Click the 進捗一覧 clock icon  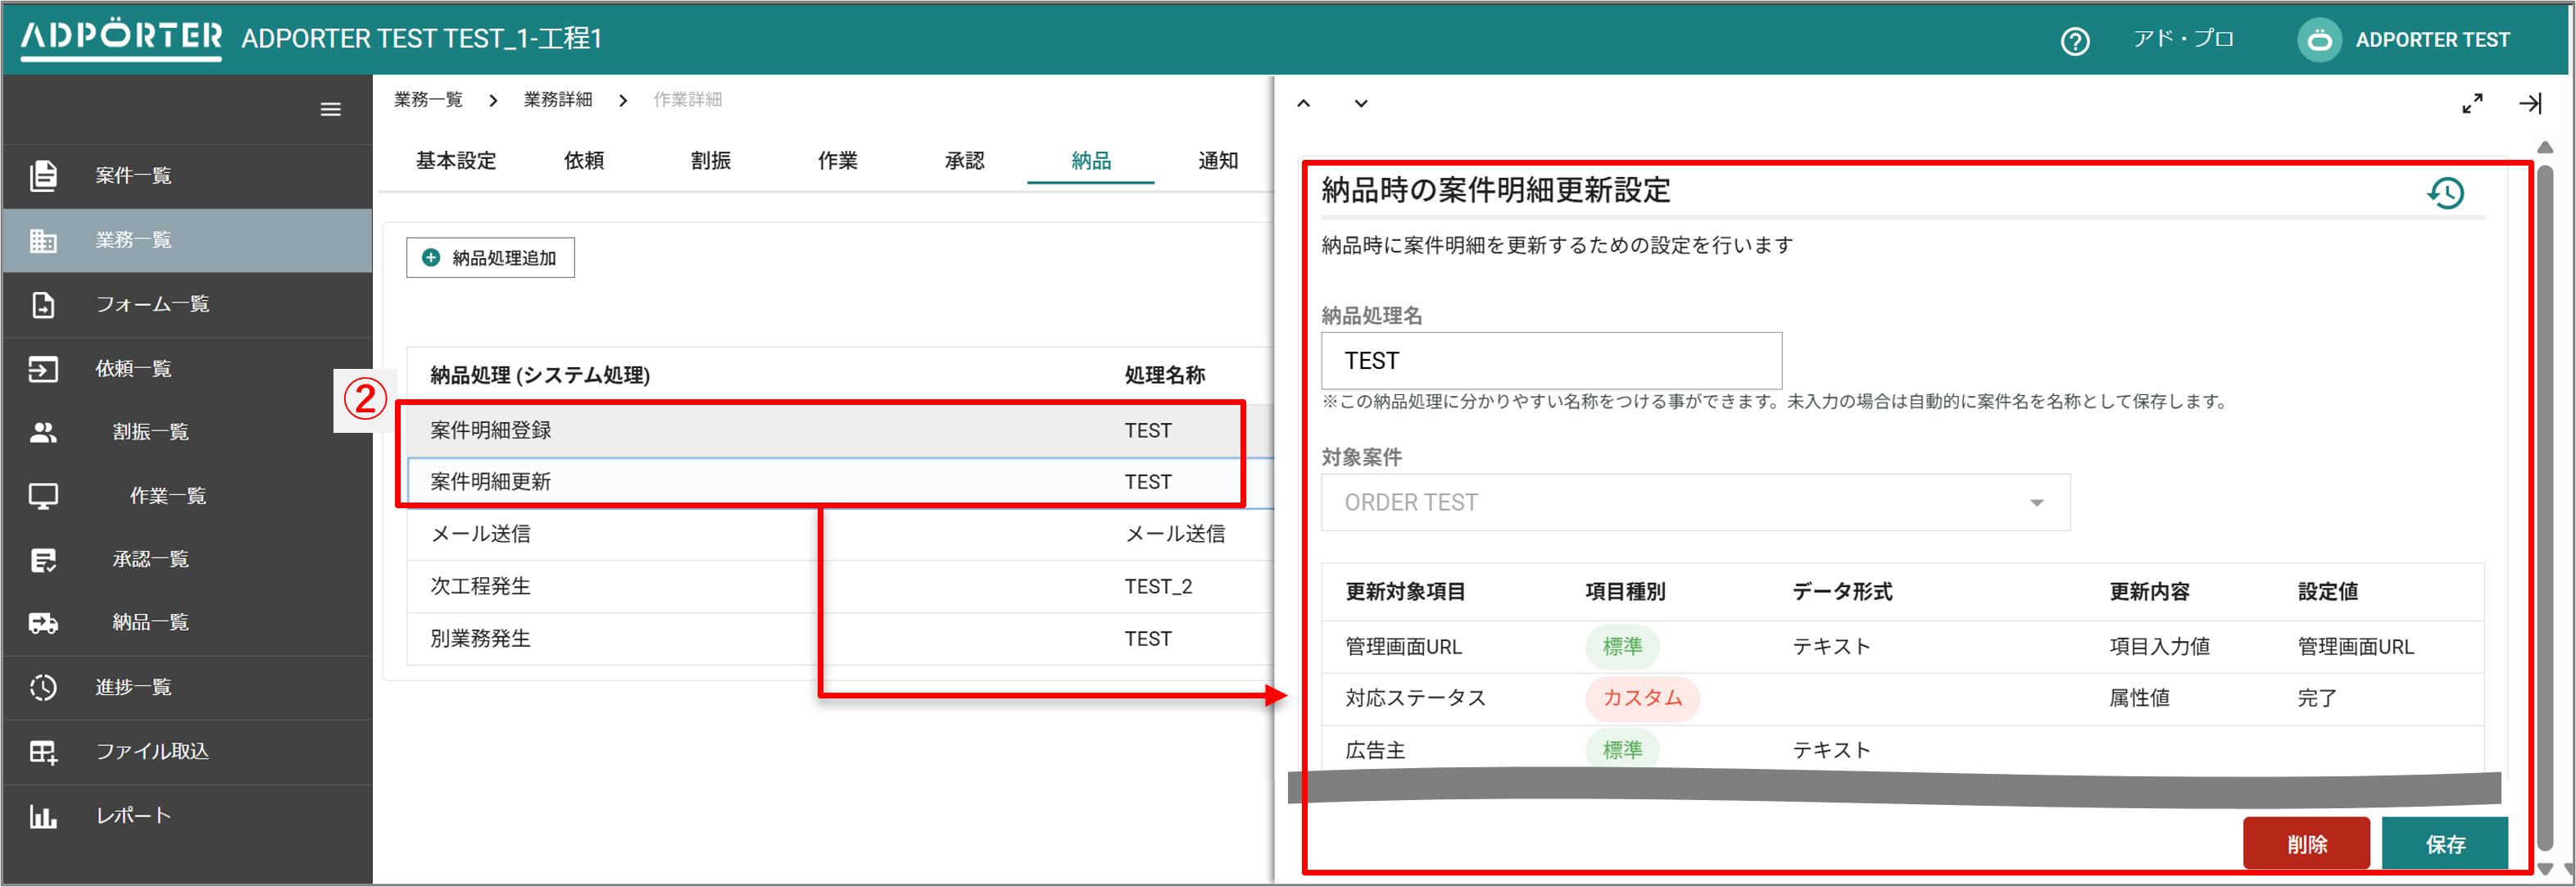43,687
